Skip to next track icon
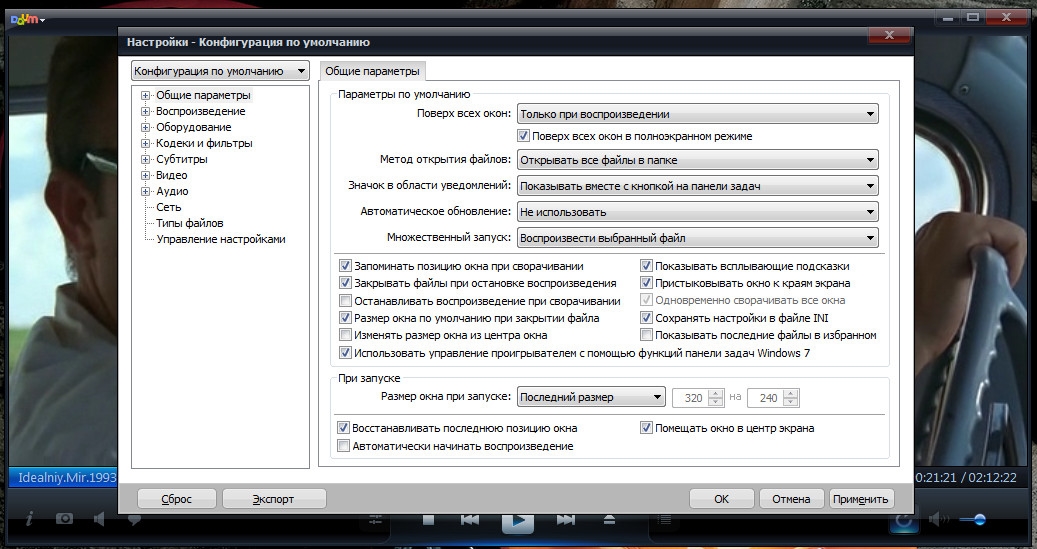This screenshot has width=1037, height=549. click(566, 520)
